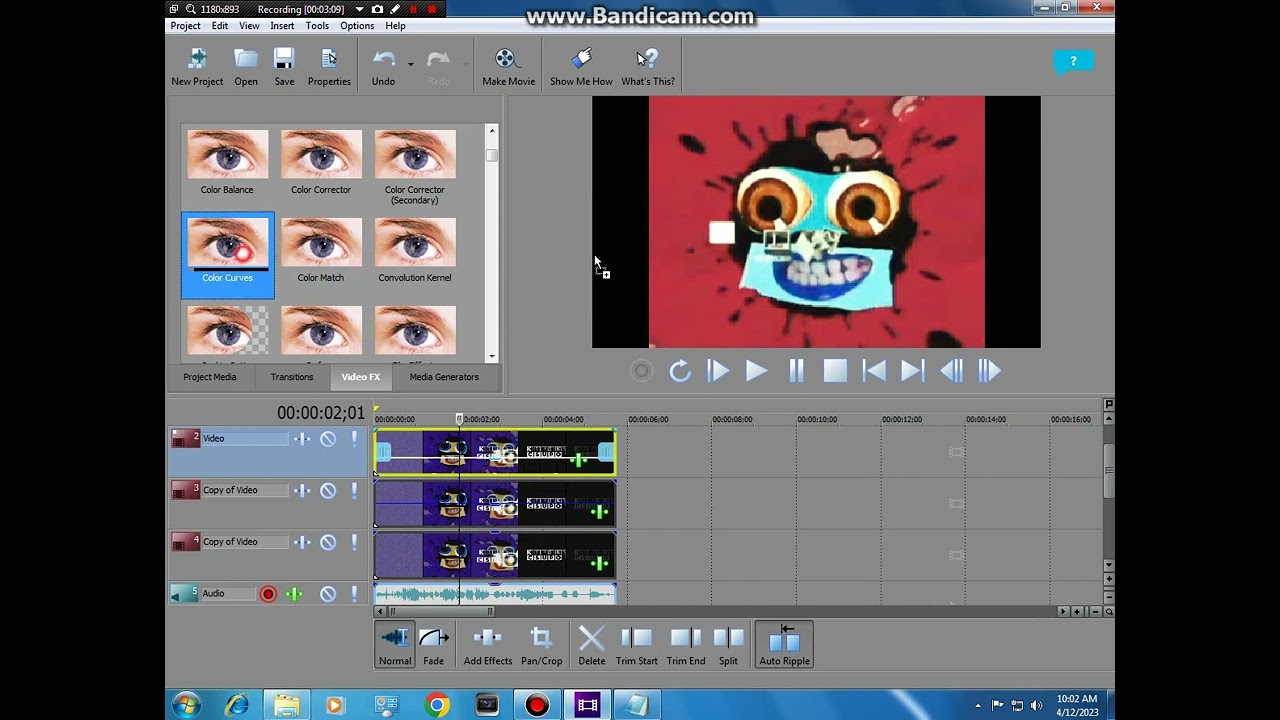Open the Windows Start menu

pyautogui.click(x=187, y=706)
